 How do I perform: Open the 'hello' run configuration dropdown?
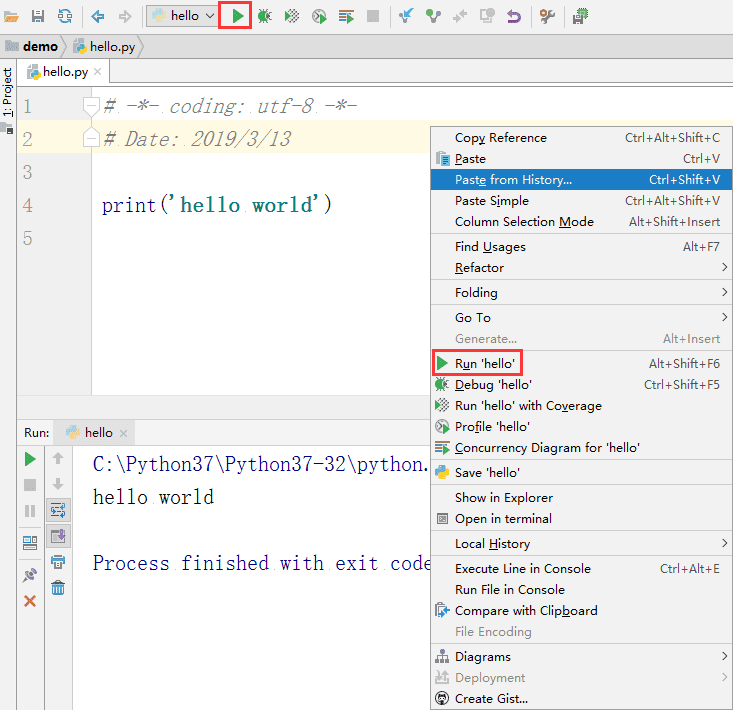tap(181, 16)
